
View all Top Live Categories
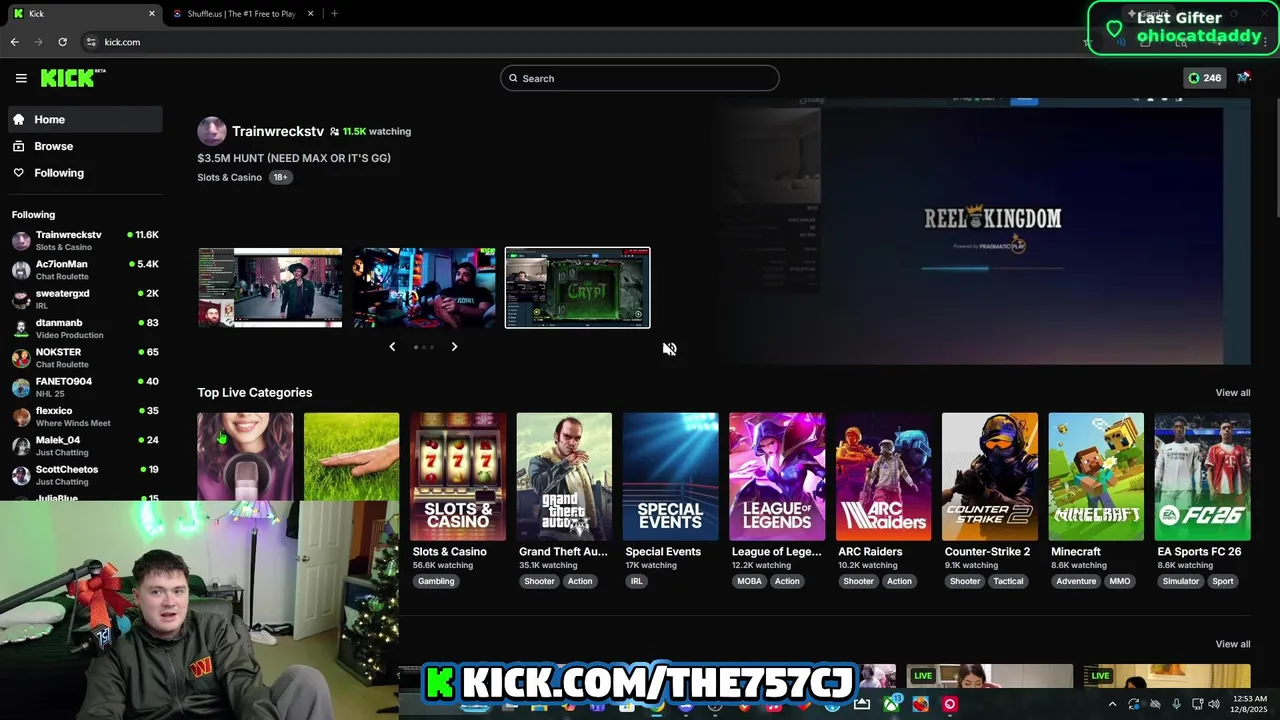pyautogui.click(x=1232, y=393)
